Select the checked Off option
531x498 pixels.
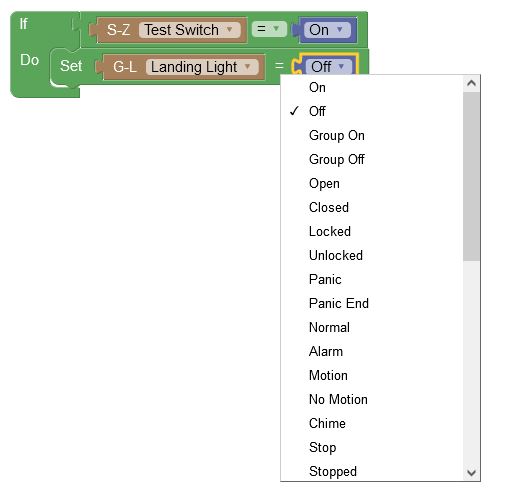[x=372, y=111]
